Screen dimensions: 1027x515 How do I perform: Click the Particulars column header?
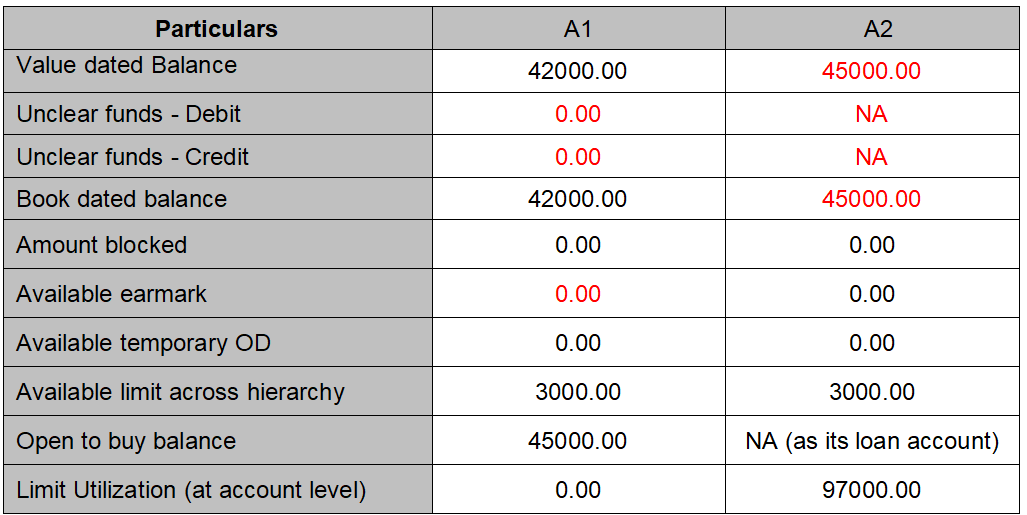point(216,29)
